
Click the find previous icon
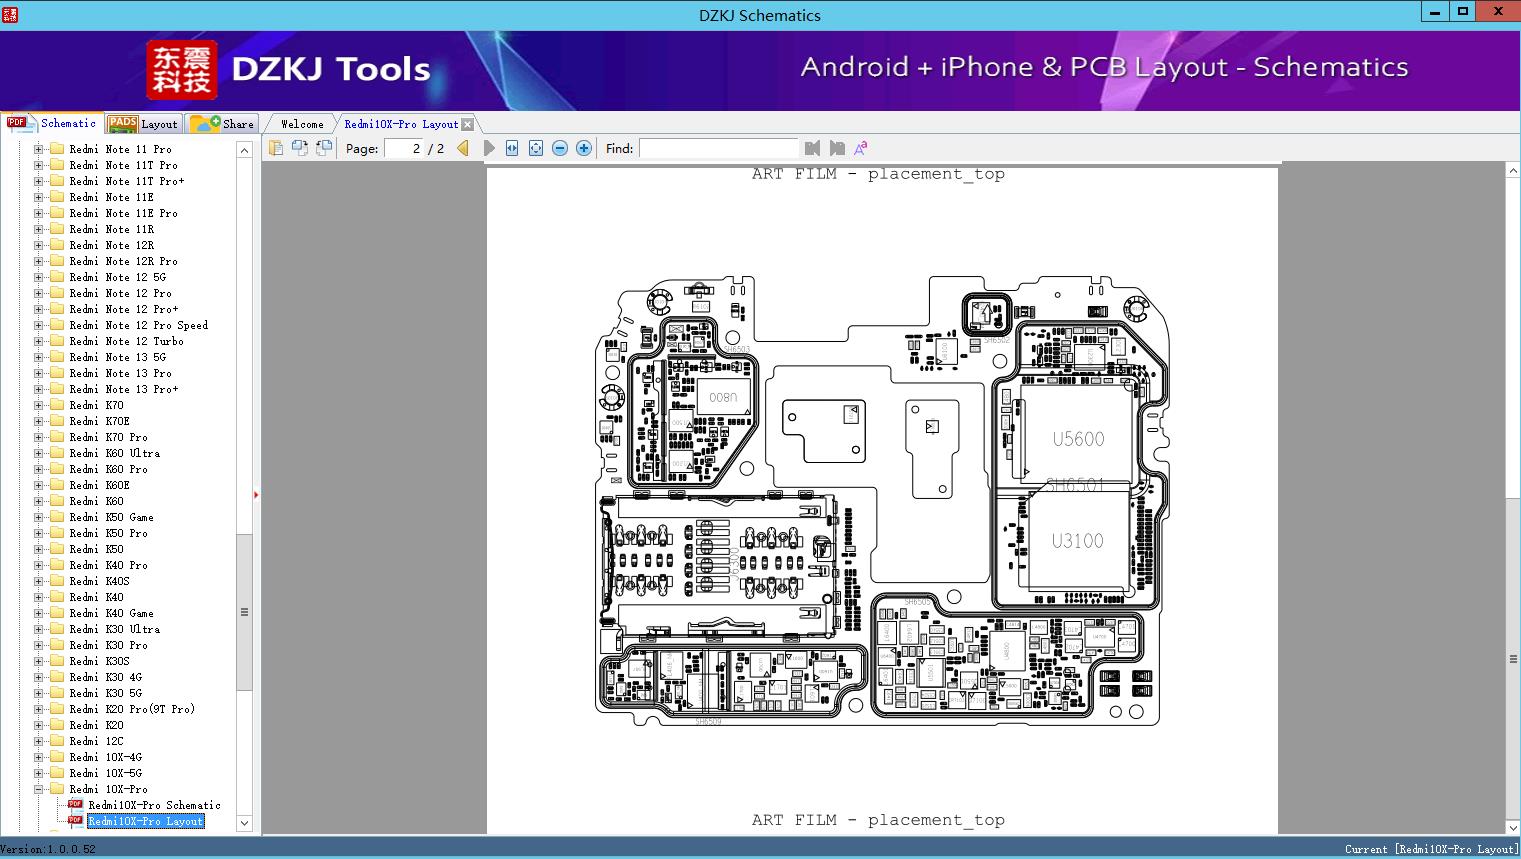[812, 148]
